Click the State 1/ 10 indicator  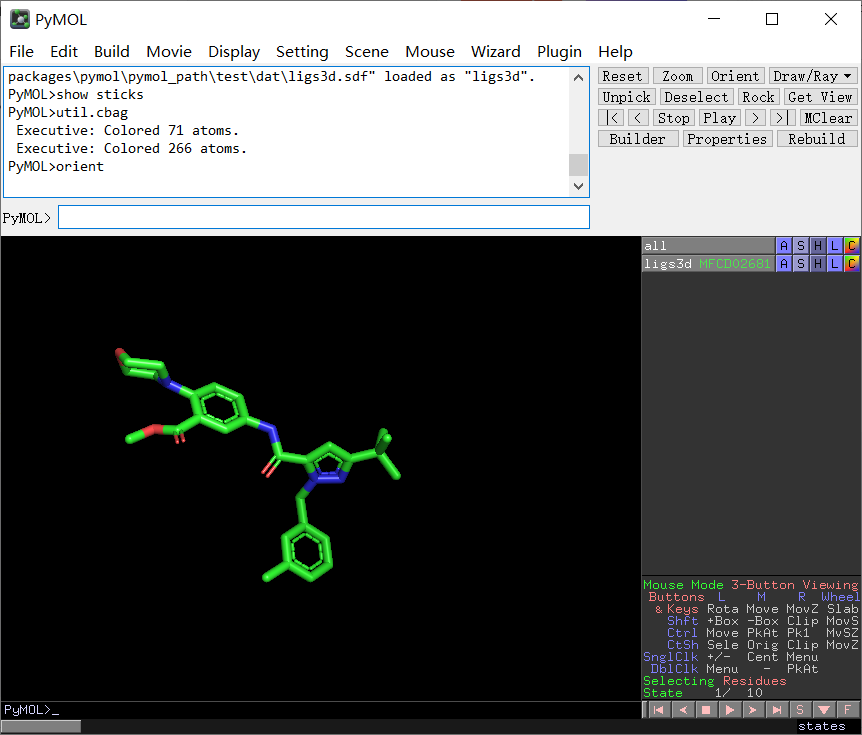tap(703, 693)
